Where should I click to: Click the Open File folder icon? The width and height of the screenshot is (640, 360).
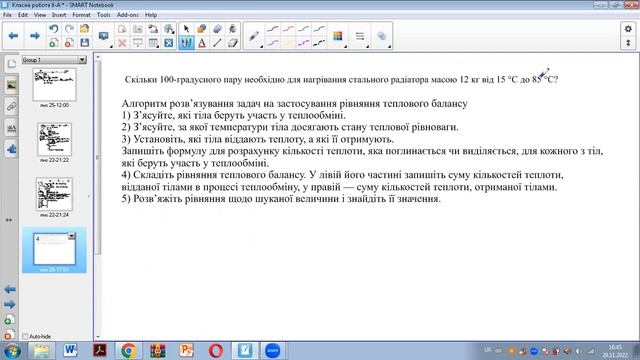[84, 29]
